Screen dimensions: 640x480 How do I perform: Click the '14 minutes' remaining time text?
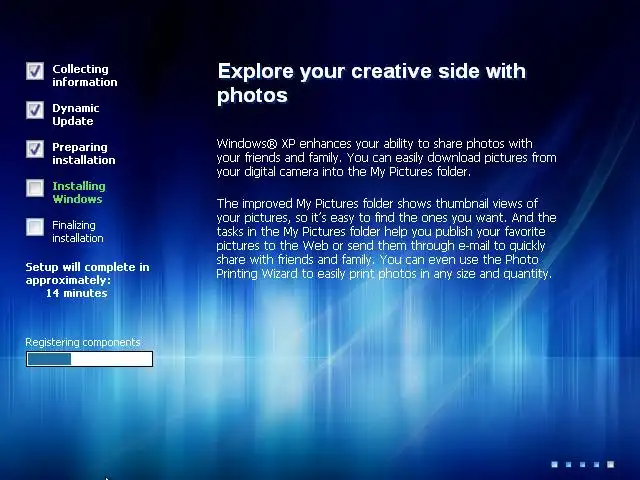76,293
